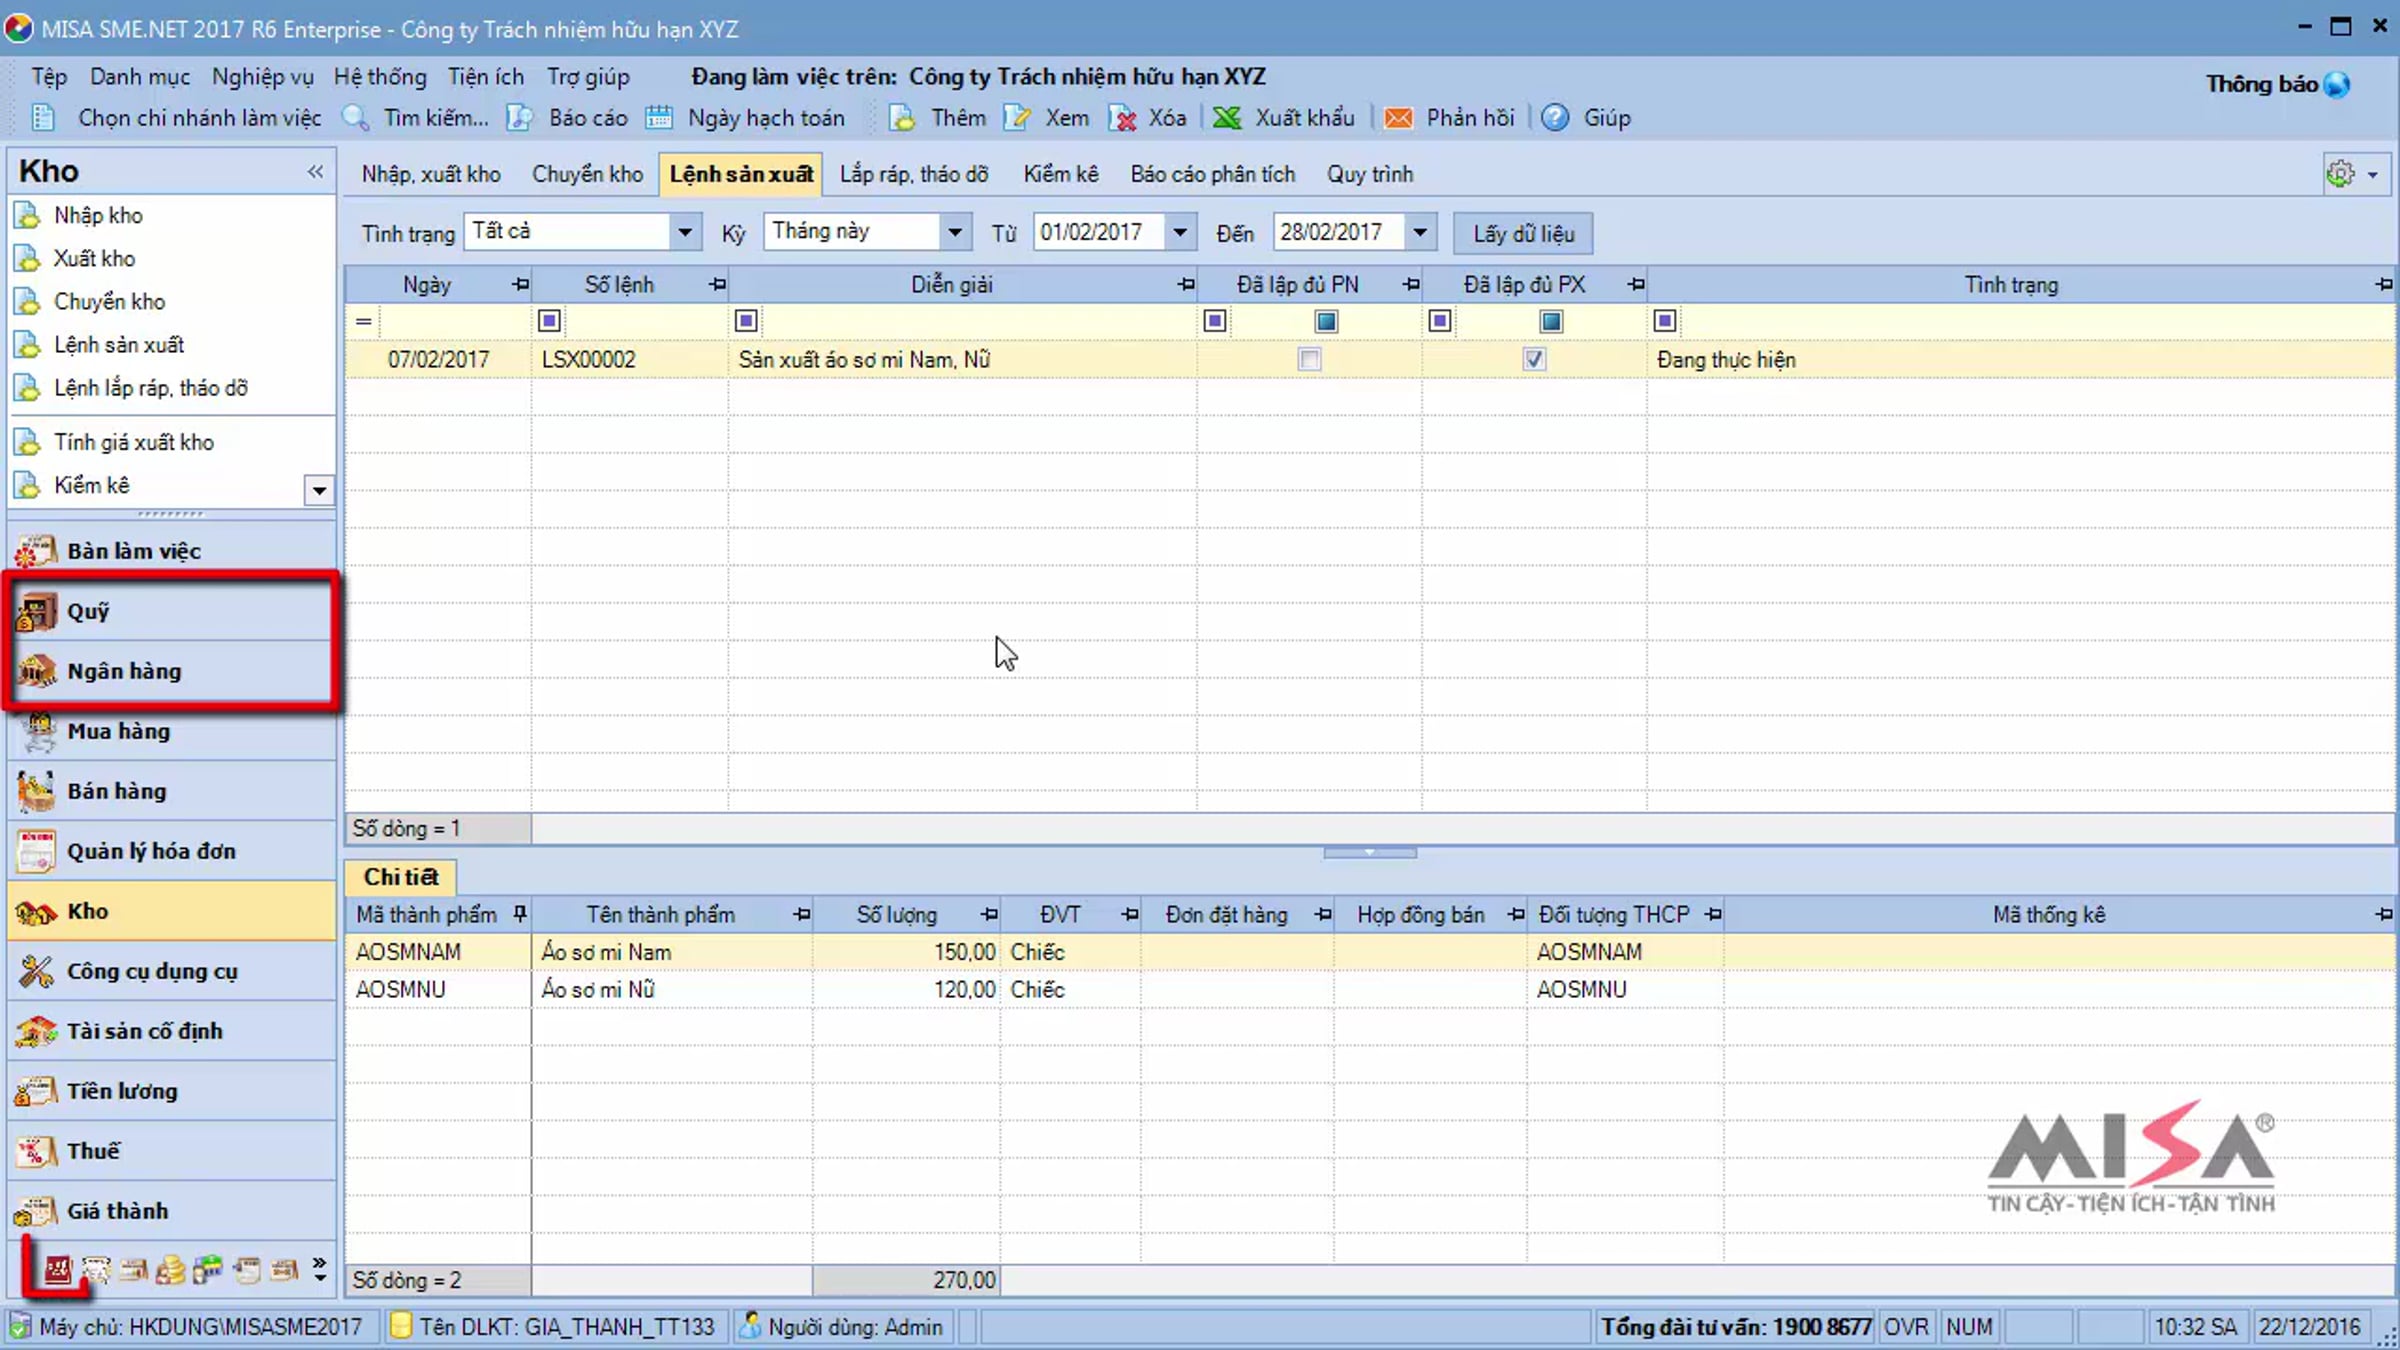Click the Từ date field 01/02/2017
This screenshot has width=2400, height=1350.
click(1099, 232)
